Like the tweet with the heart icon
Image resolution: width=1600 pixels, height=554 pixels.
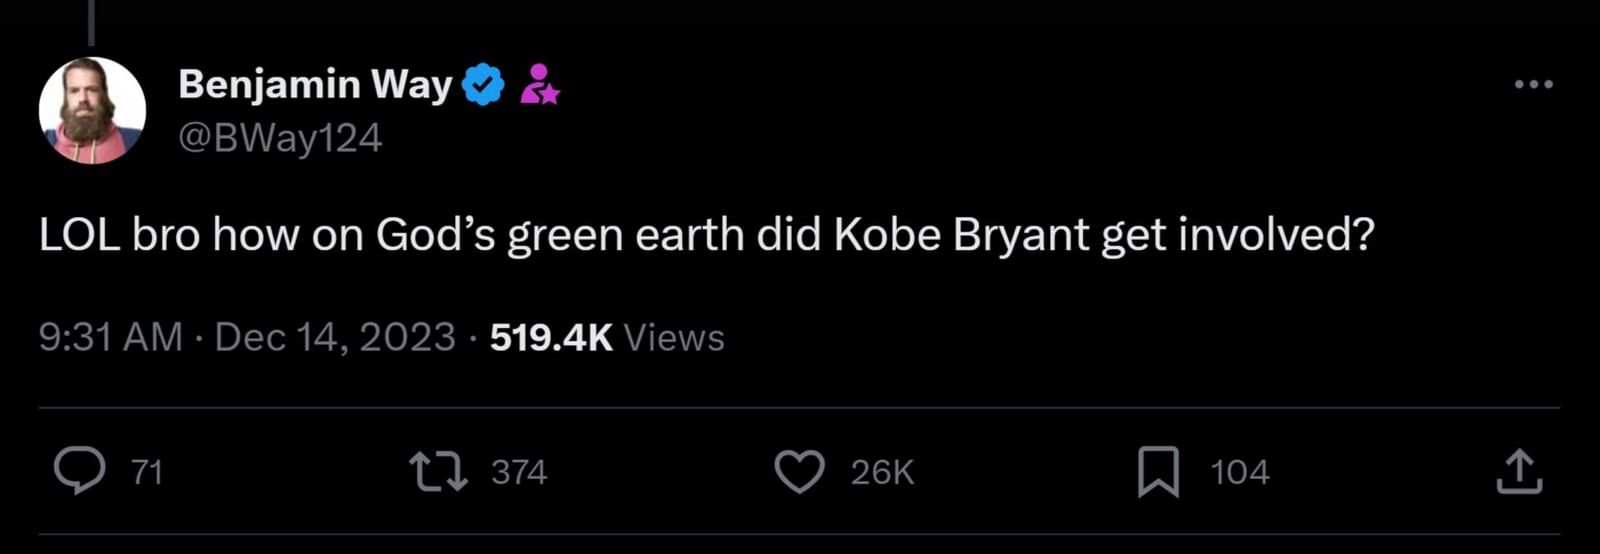800,471
